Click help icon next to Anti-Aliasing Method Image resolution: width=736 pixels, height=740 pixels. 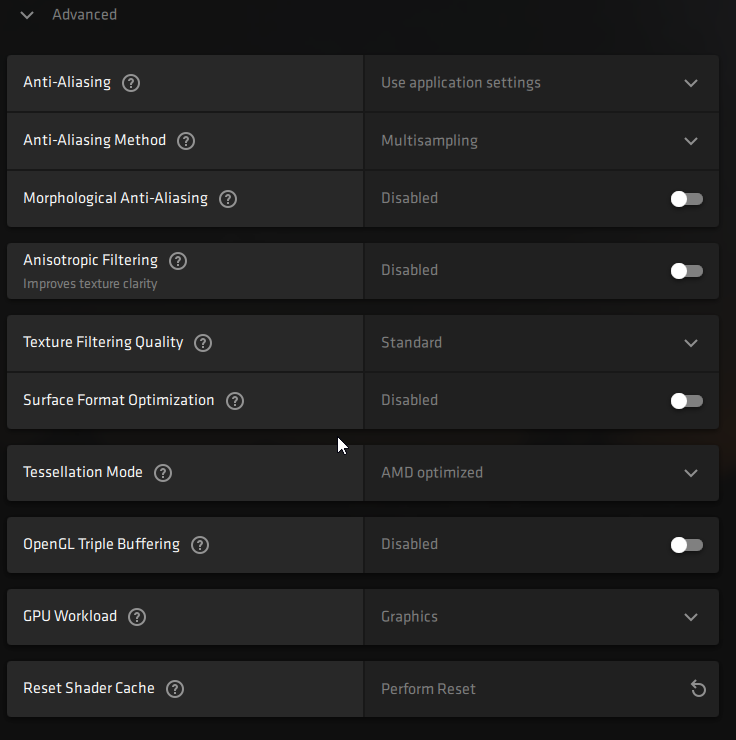pos(185,141)
